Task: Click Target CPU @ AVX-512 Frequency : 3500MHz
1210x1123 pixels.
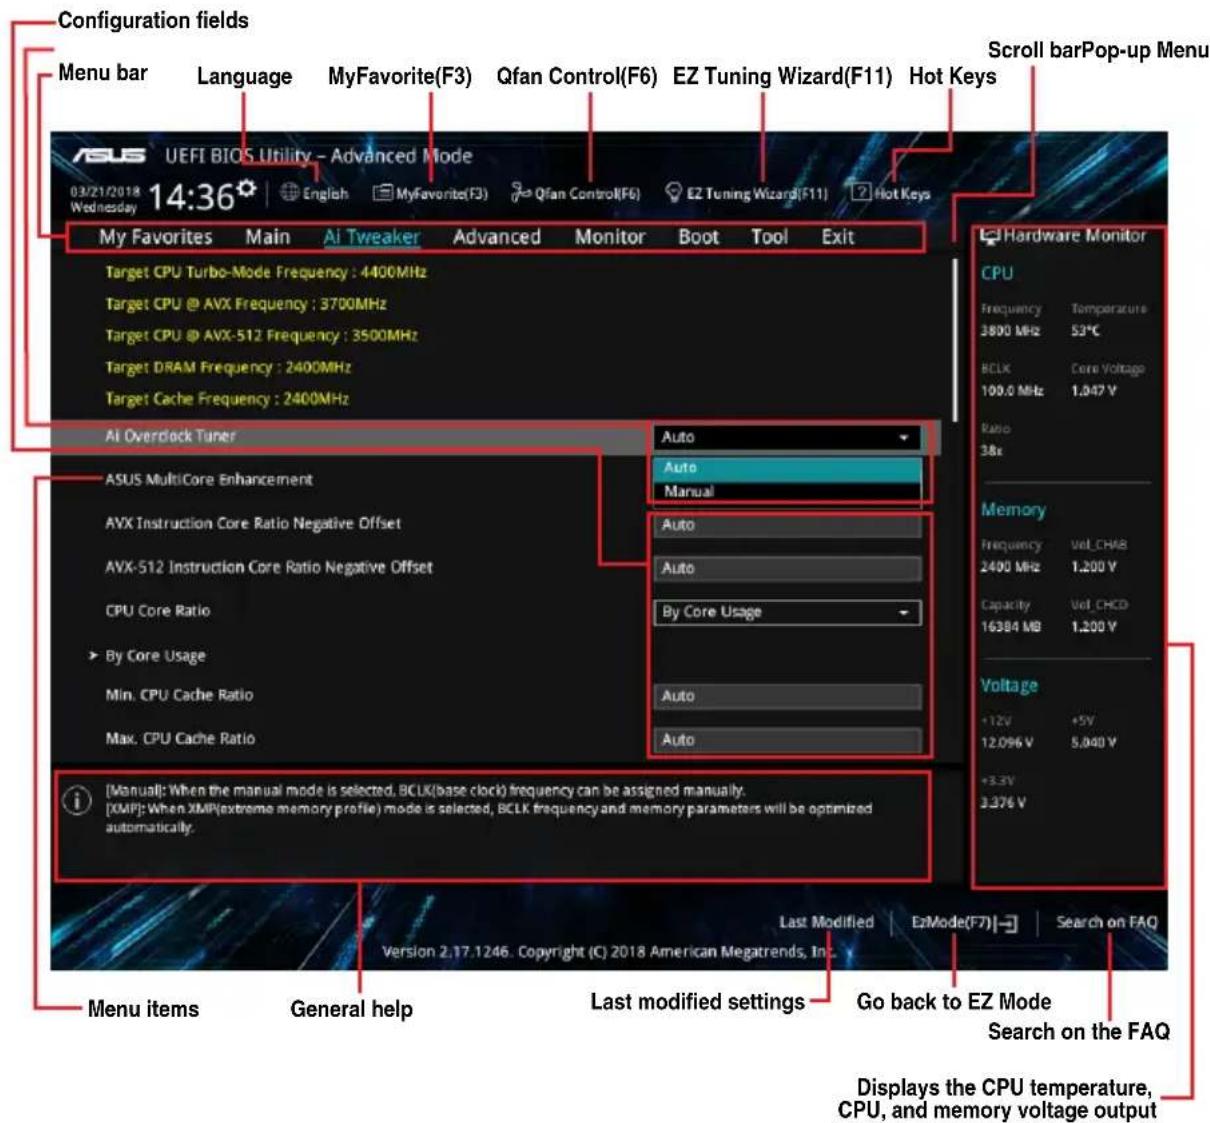Action: click(261, 336)
